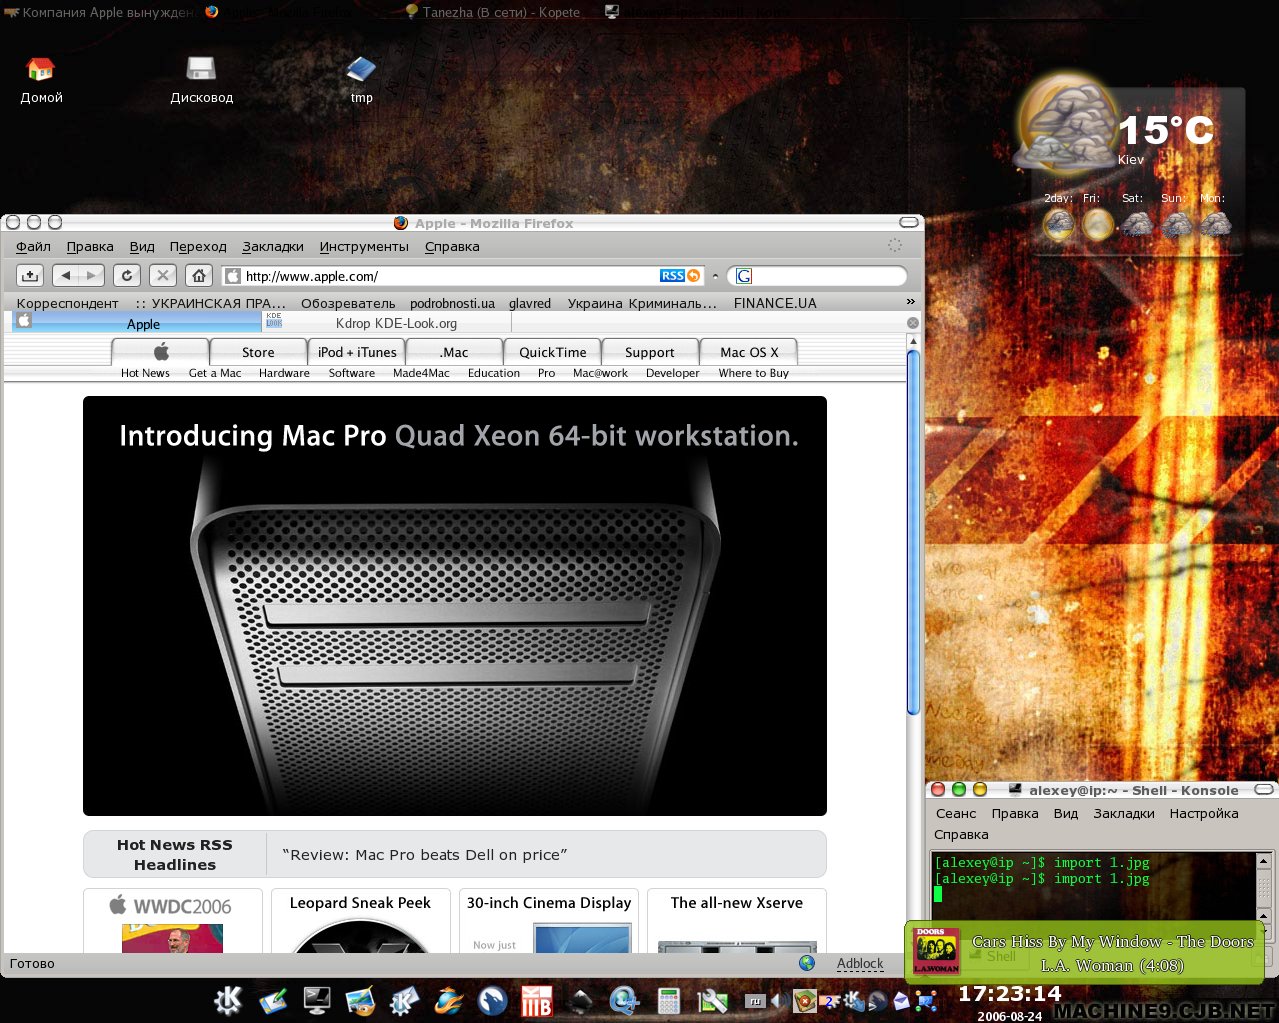
Task: Expand the bookmarks toolbar overflow chevron
Action: pyautogui.click(x=910, y=301)
